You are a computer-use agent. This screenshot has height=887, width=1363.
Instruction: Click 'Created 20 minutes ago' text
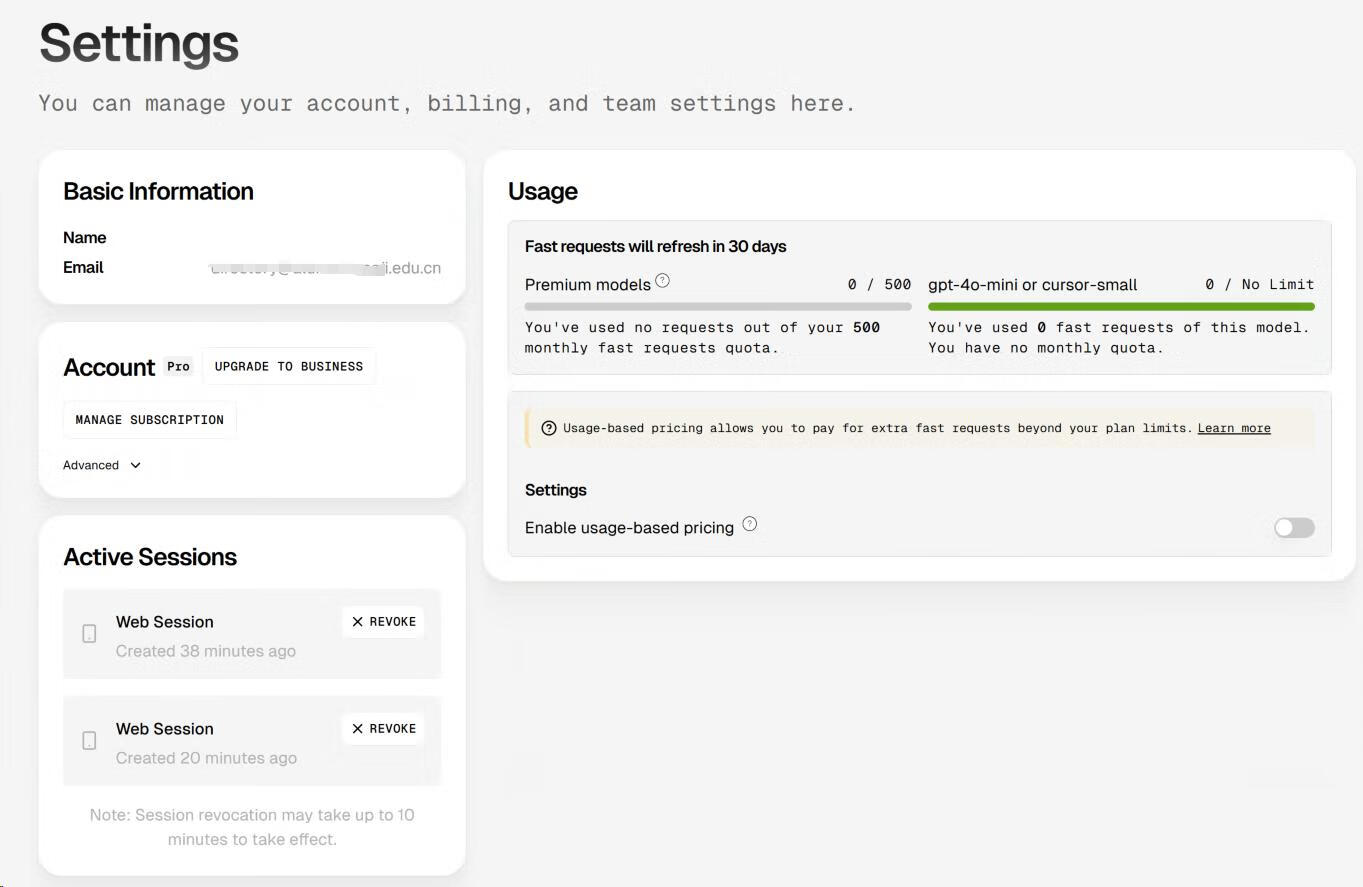[x=206, y=758]
